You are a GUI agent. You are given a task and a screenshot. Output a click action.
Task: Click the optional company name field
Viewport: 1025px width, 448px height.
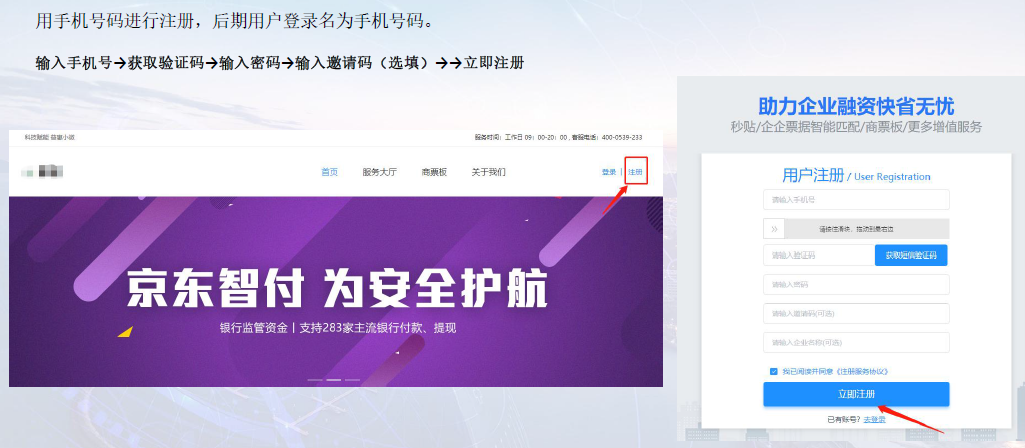pos(855,343)
